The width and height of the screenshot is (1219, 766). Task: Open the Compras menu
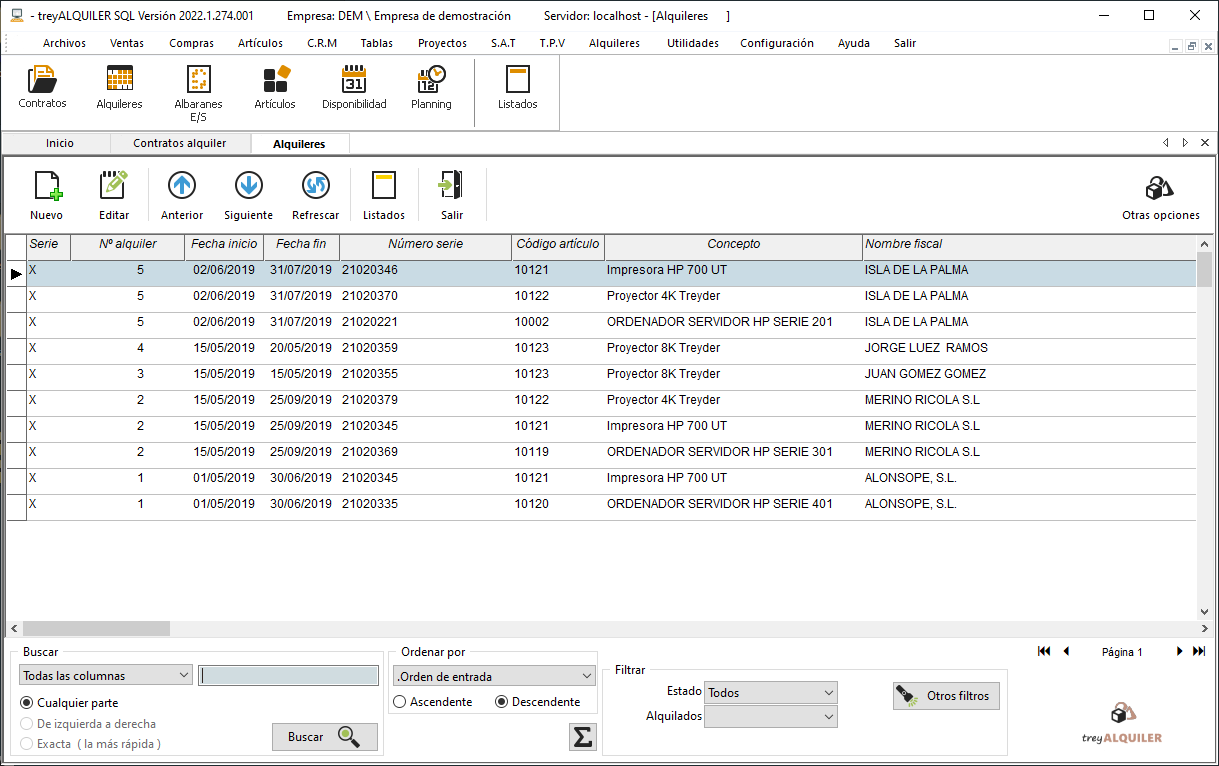coord(191,43)
